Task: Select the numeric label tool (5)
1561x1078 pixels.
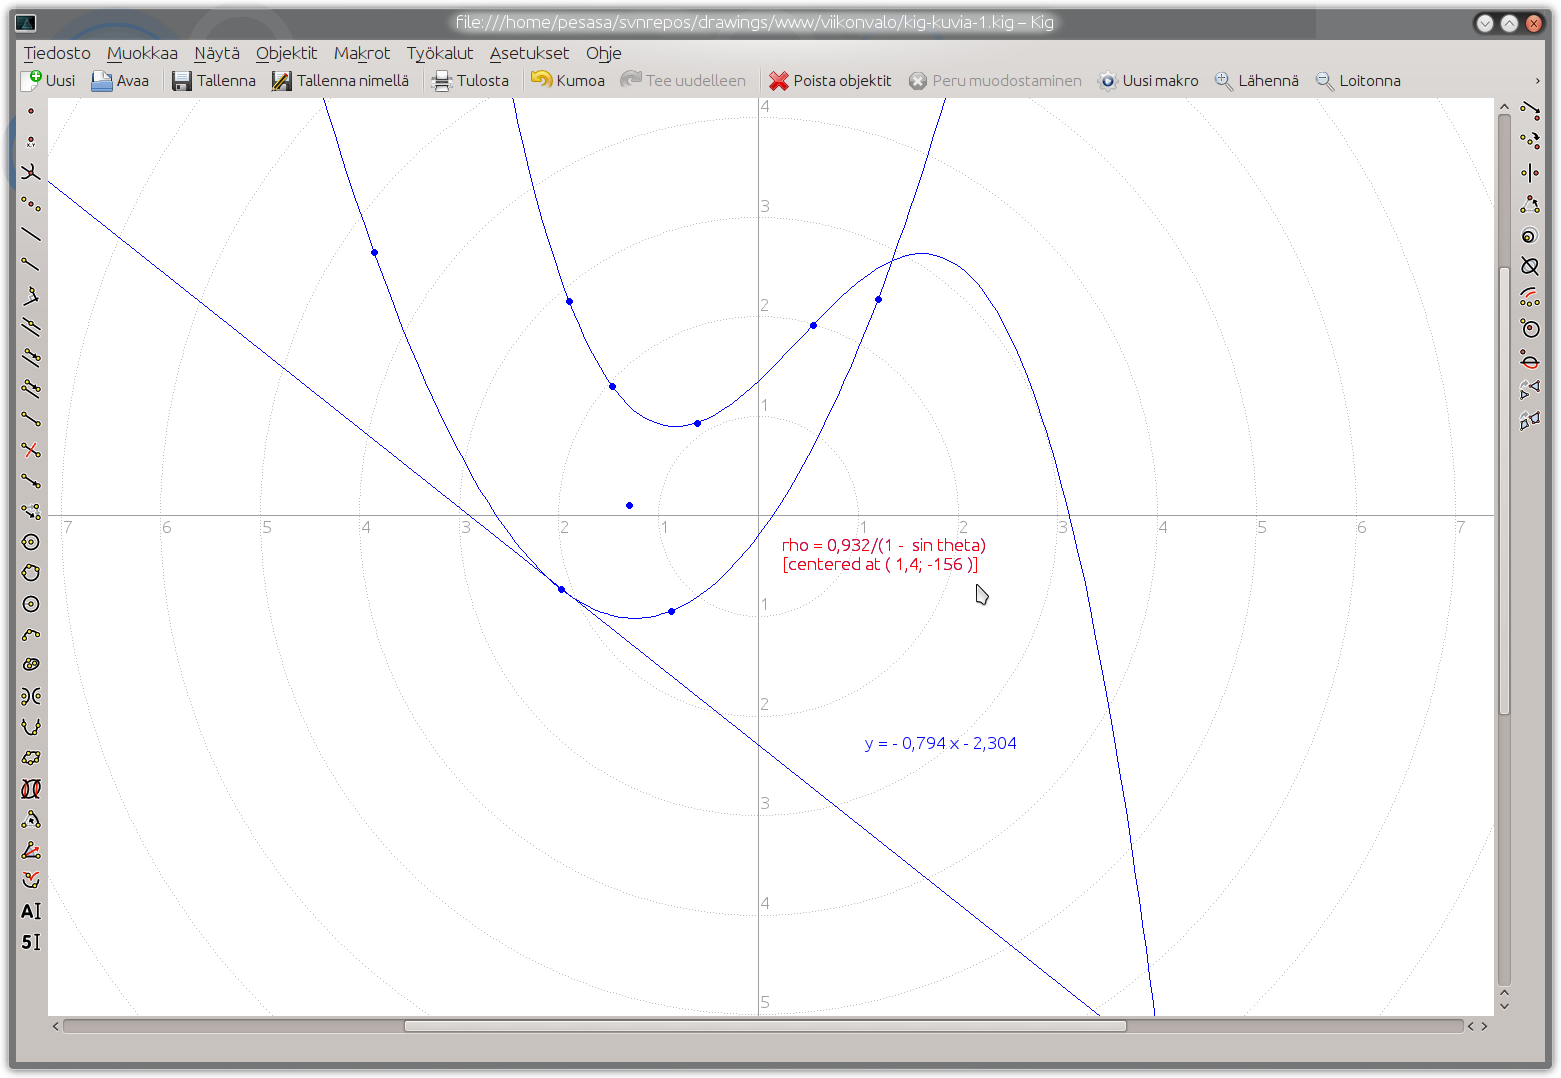Action: click(31, 942)
